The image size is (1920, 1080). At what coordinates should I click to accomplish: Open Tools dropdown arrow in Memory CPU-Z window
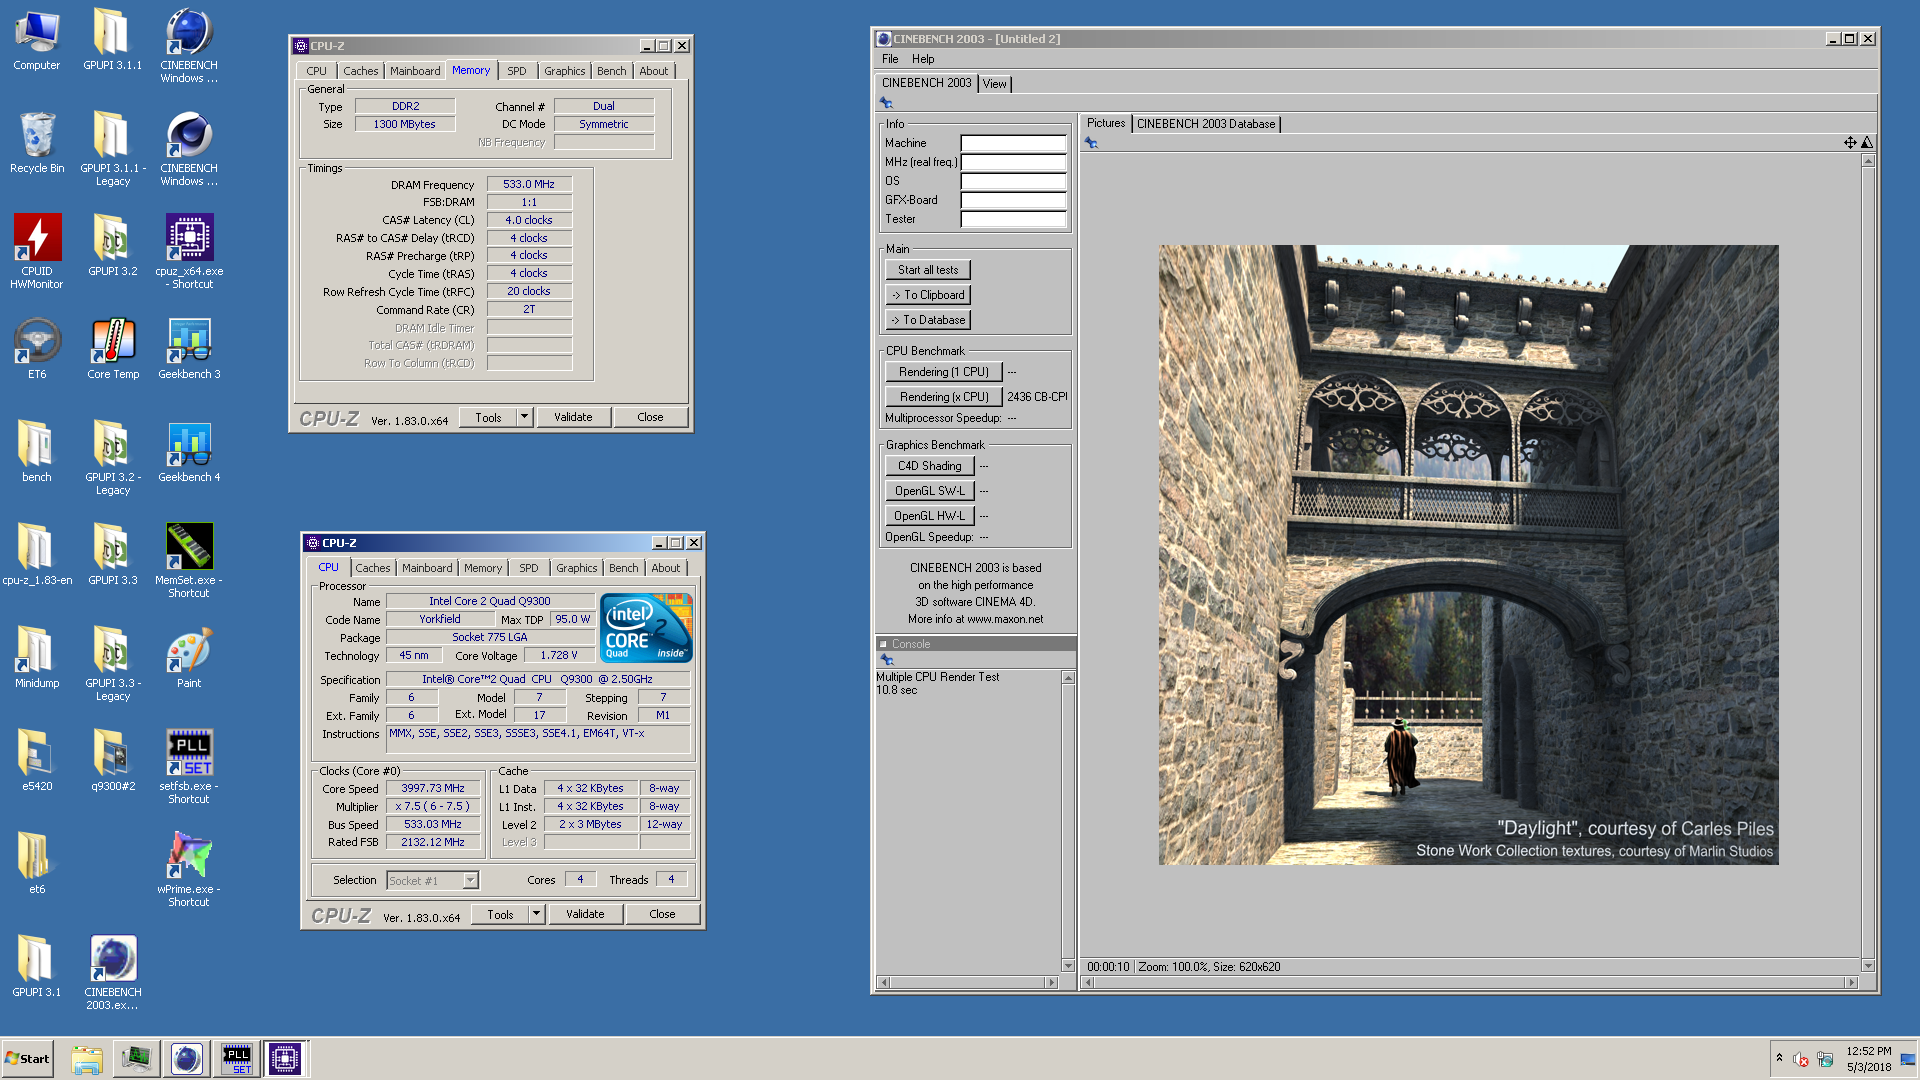tap(524, 417)
